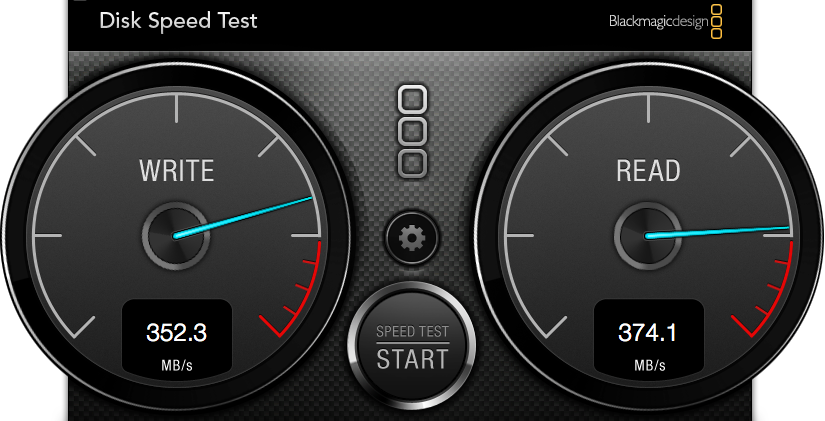Click the center three-squares Blackmagic emblem

pyautogui.click(x=412, y=132)
